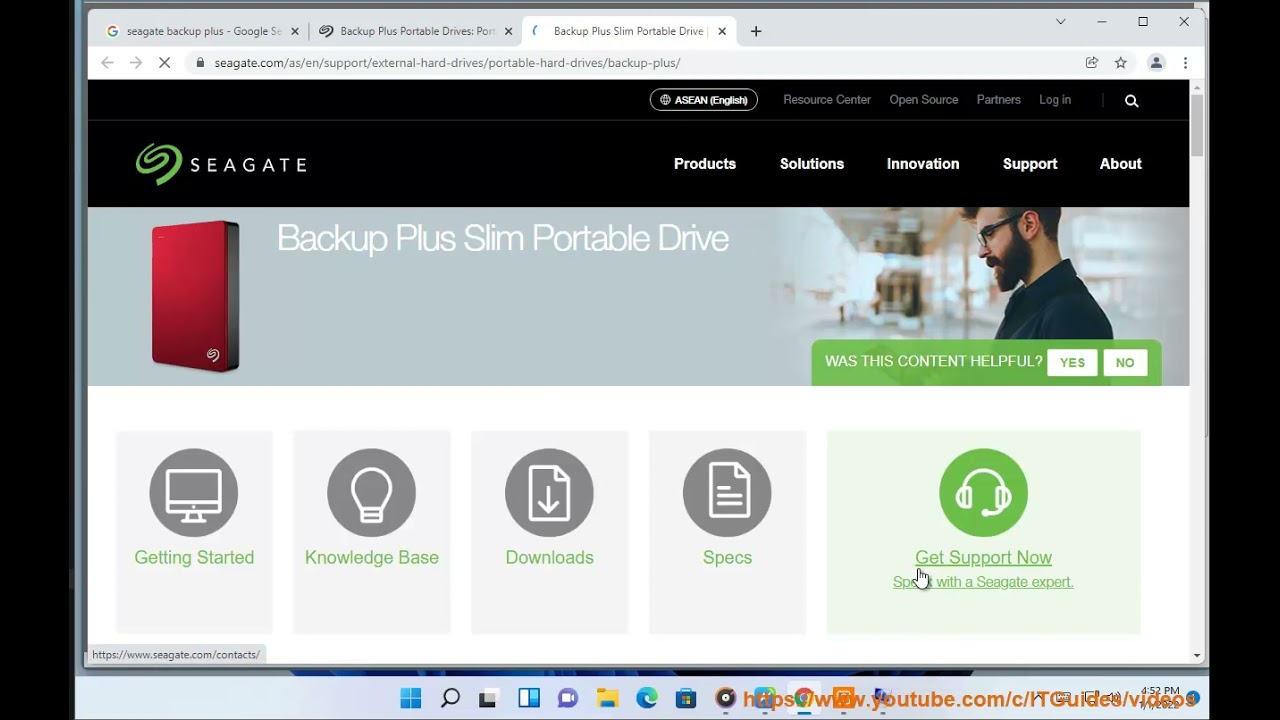Open Windows taskbar search

(450, 698)
